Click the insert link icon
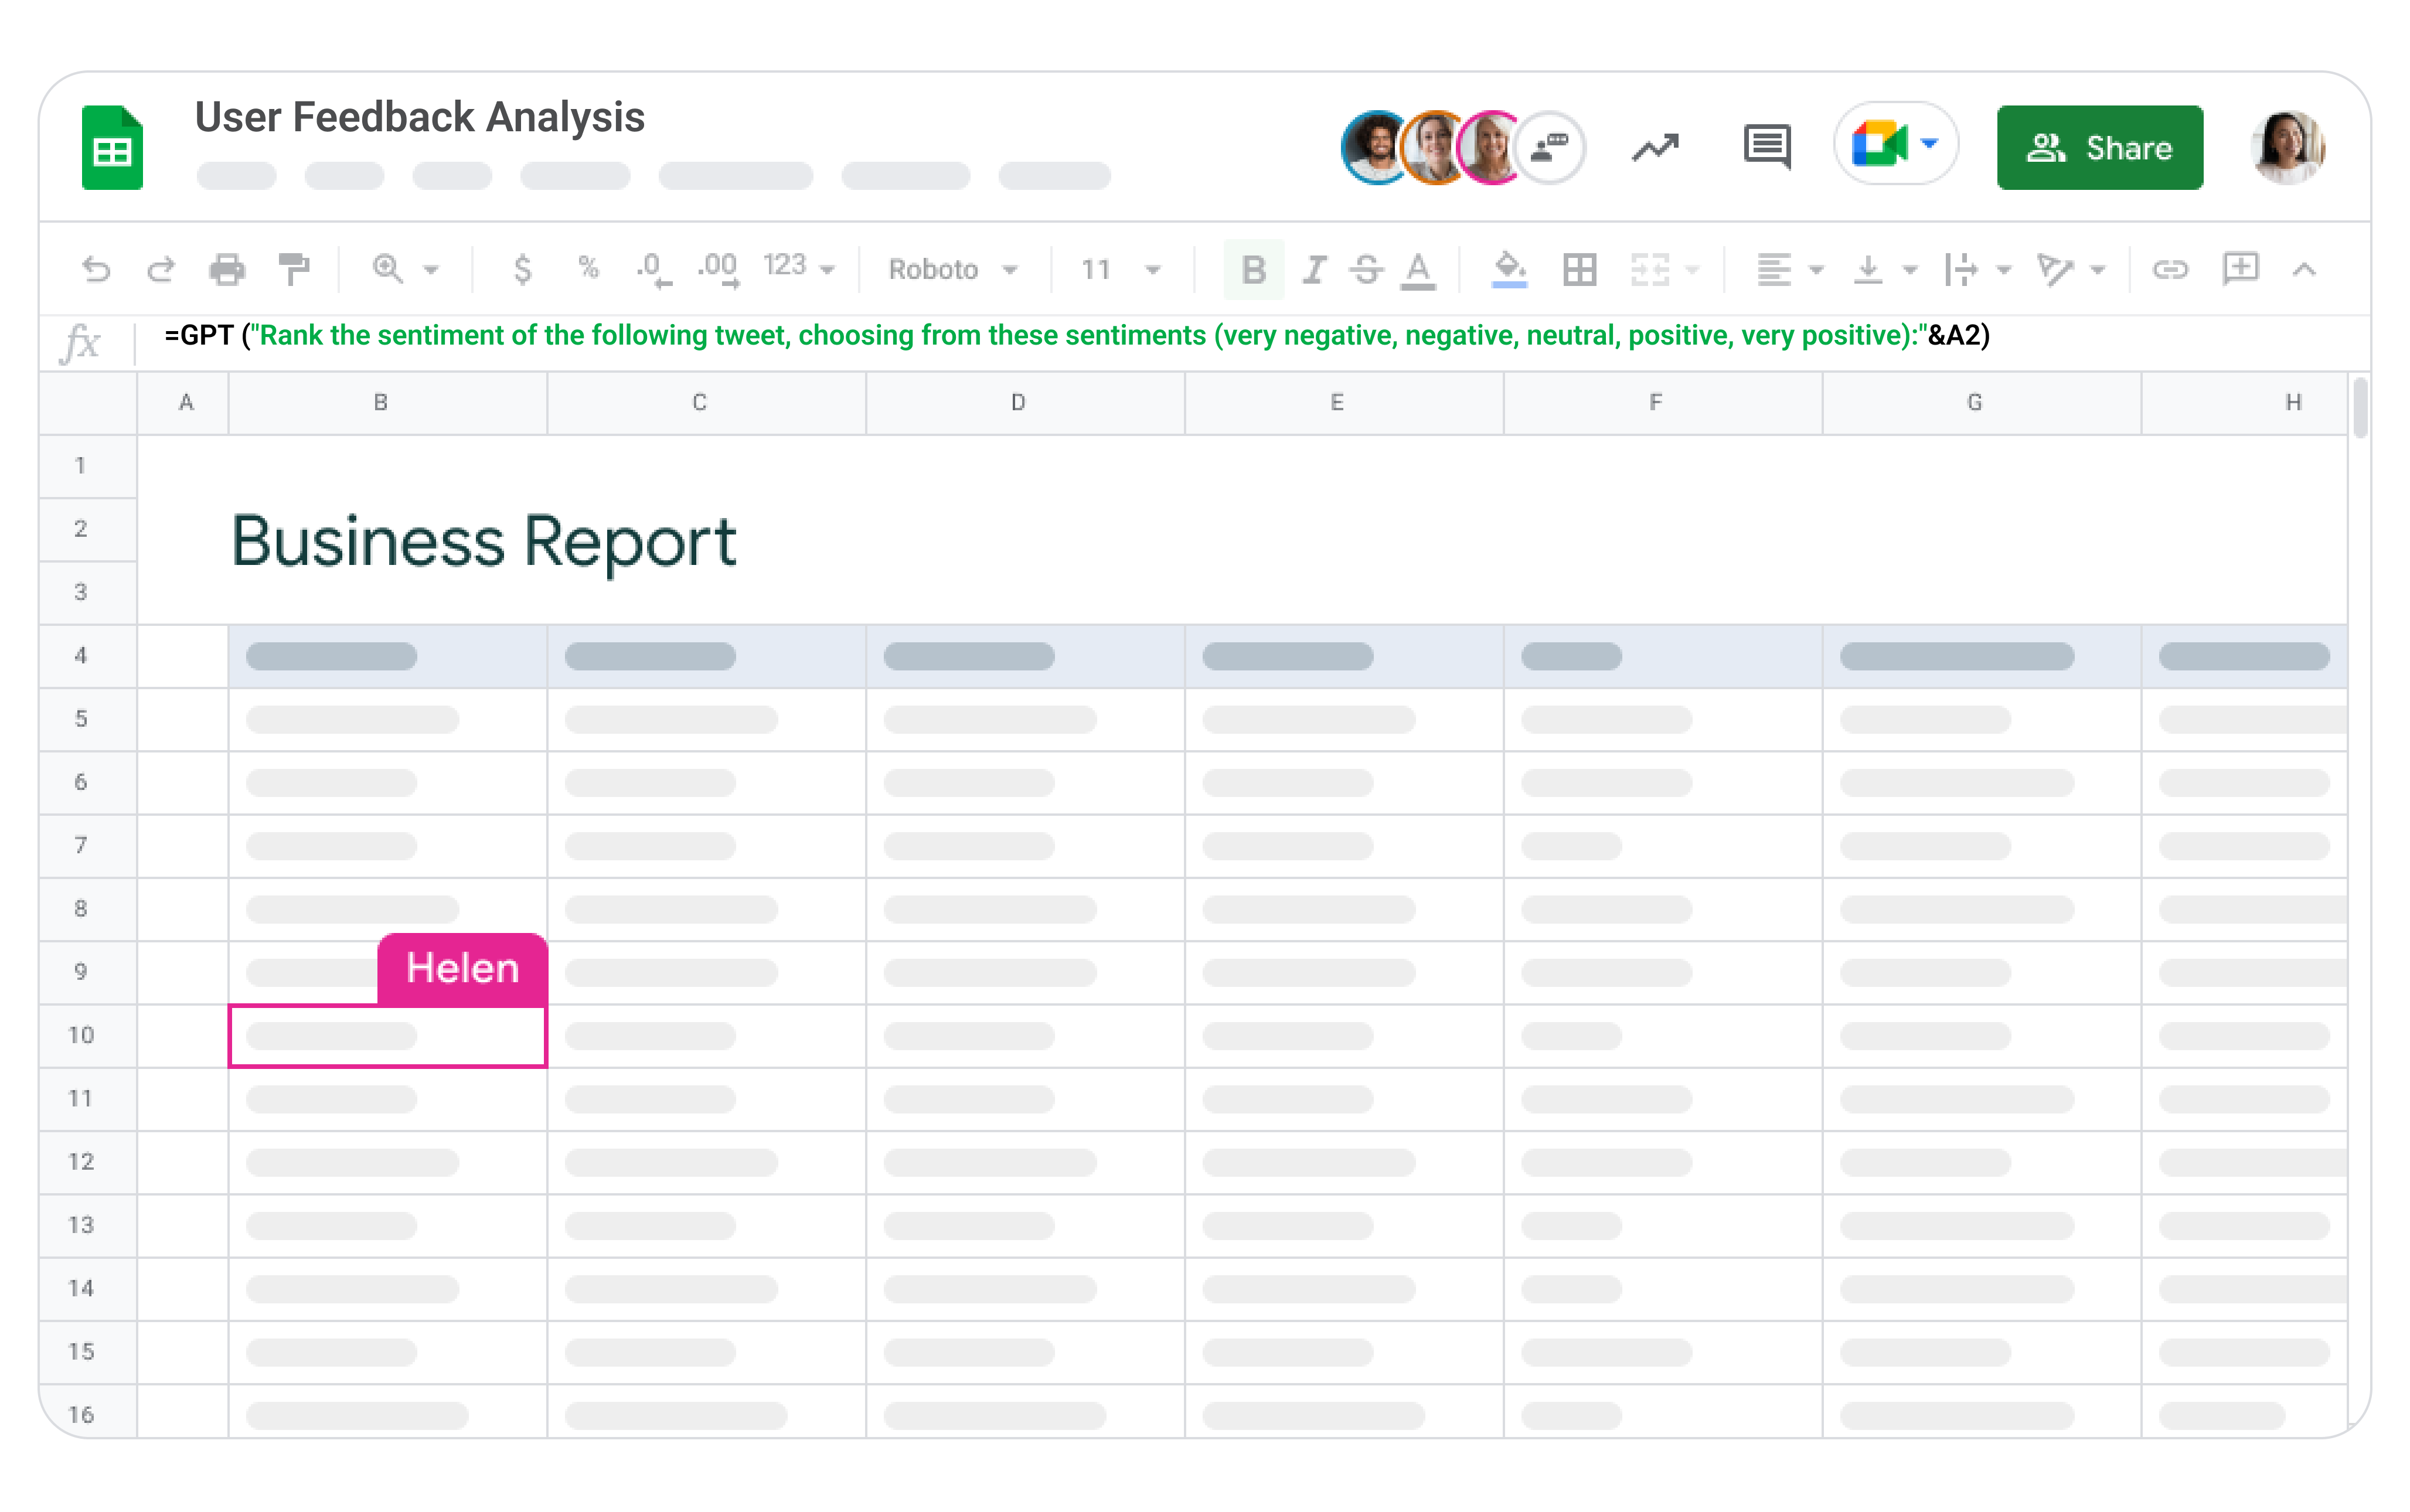2410x1512 pixels. pos(2170,269)
